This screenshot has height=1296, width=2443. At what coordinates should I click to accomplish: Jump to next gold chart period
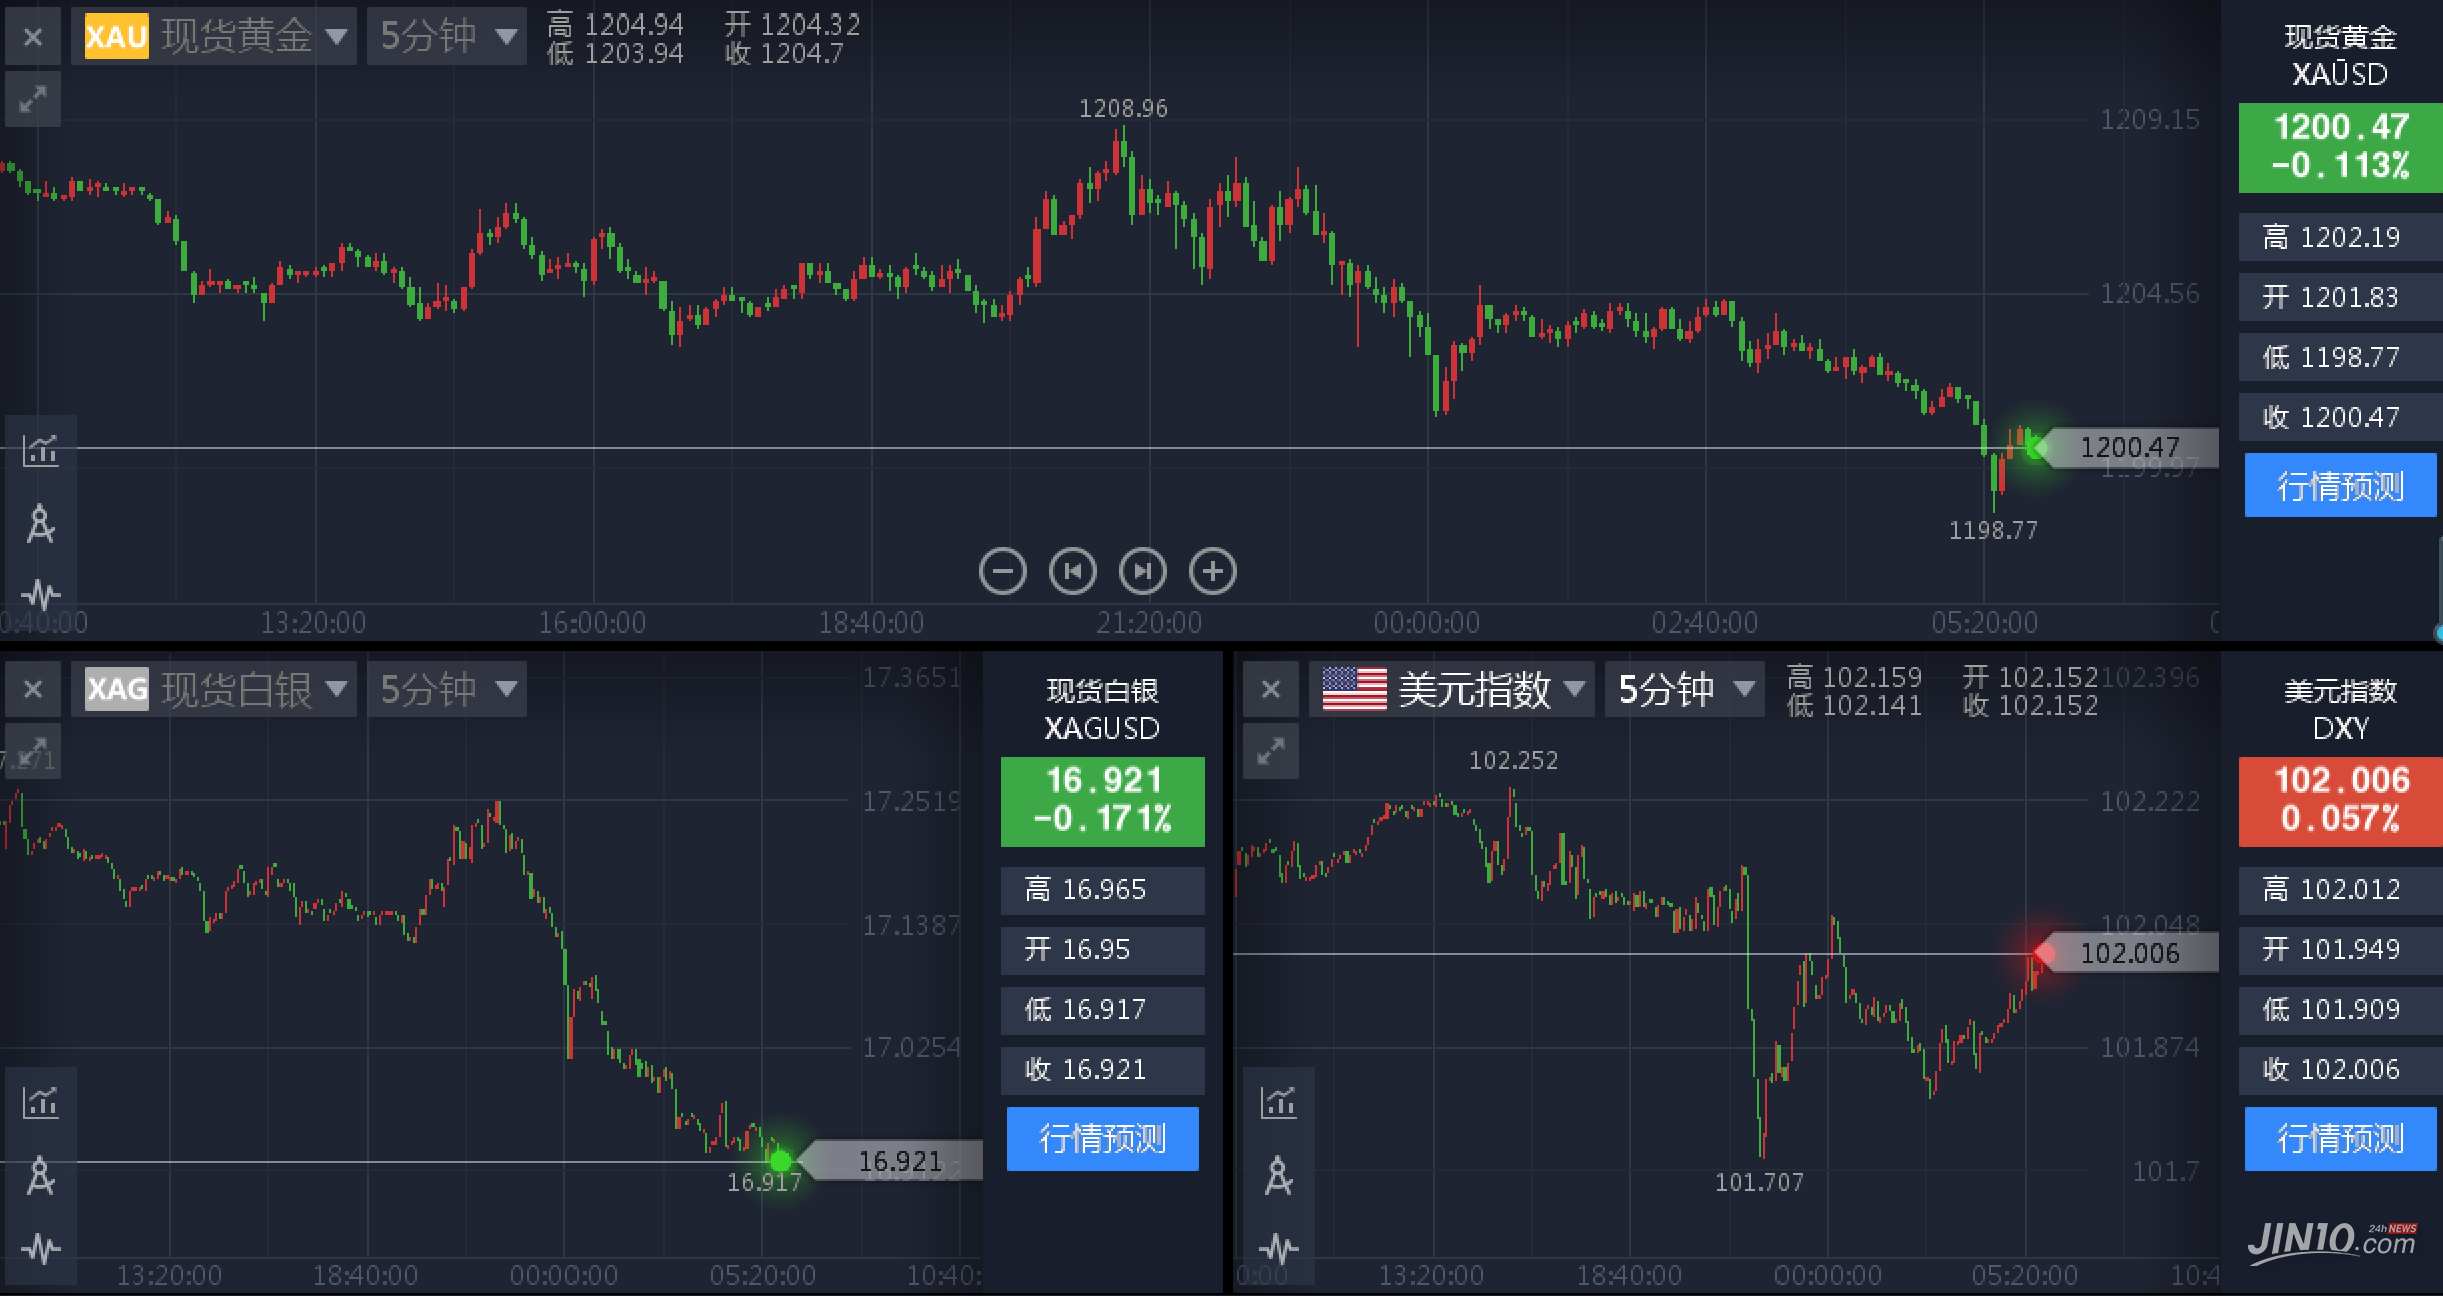1143,571
